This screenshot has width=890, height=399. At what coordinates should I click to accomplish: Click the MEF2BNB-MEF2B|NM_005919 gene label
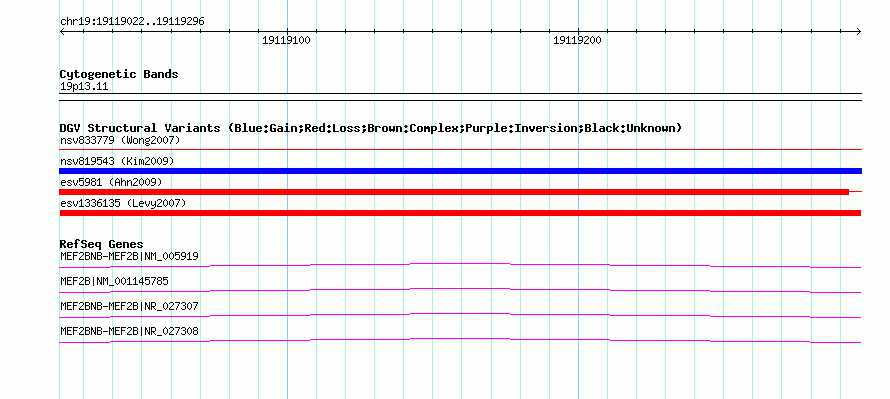[129, 256]
